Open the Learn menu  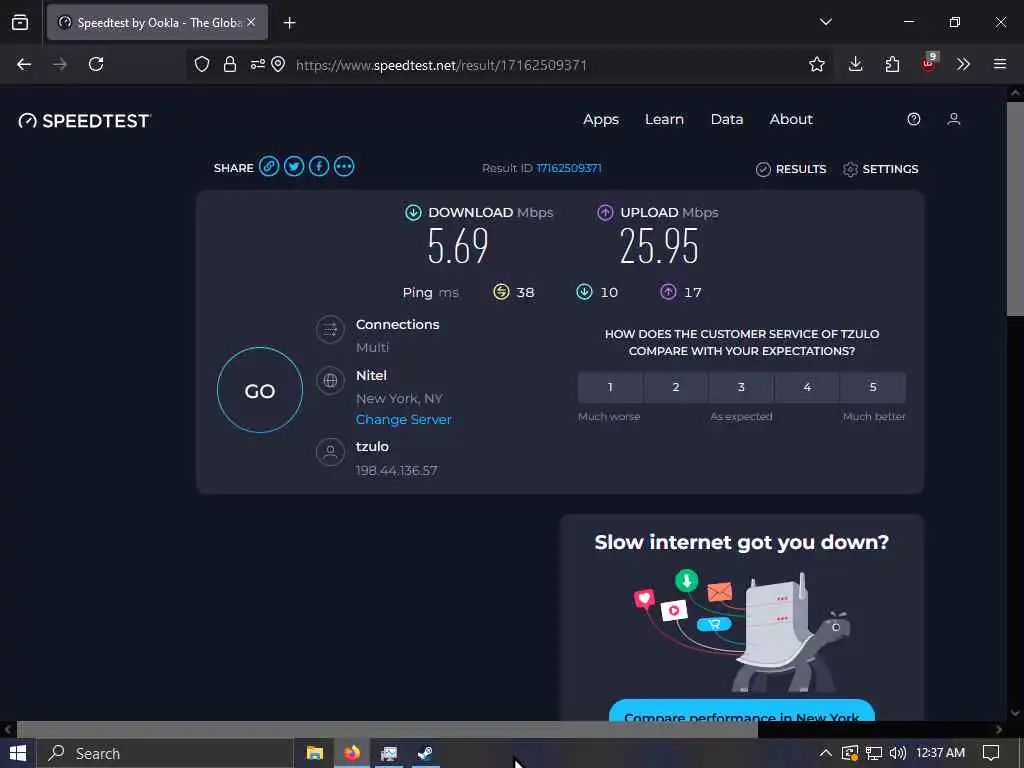click(x=664, y=120)
